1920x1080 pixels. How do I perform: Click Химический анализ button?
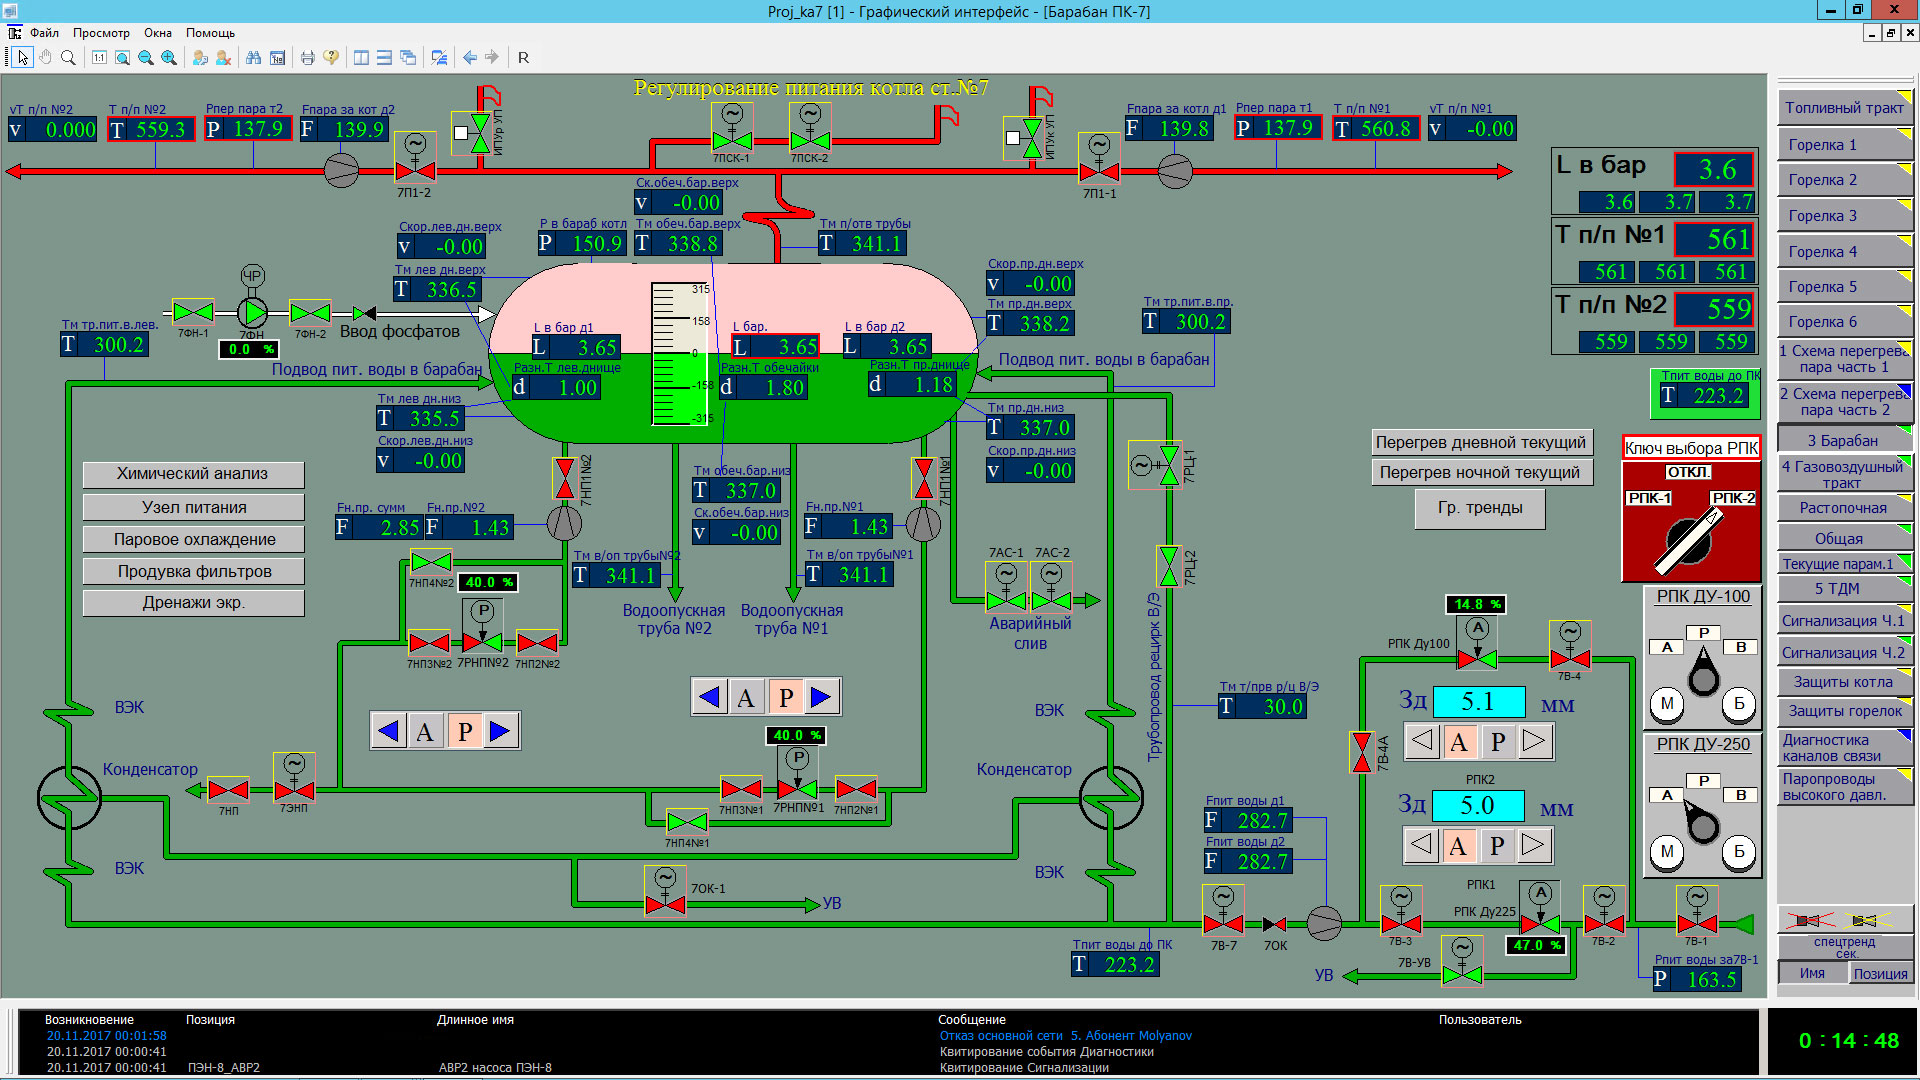click(193, 474)
